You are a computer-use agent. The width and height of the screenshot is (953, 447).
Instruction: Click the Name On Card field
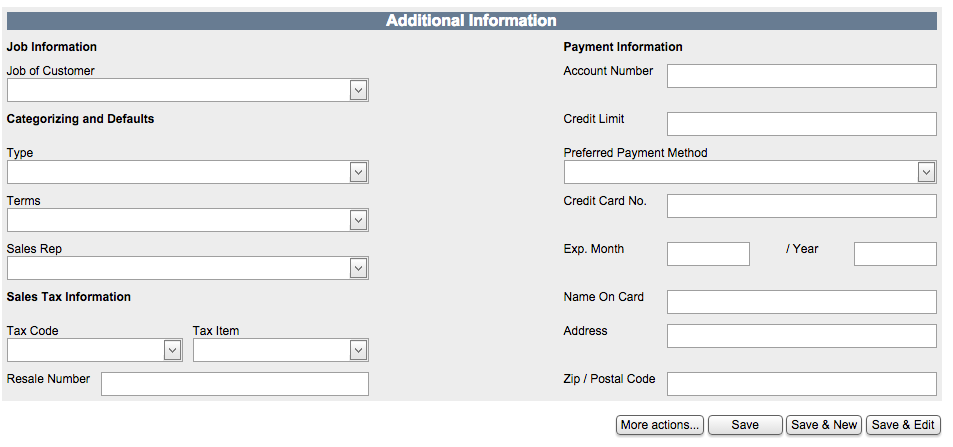pos(801,302)
